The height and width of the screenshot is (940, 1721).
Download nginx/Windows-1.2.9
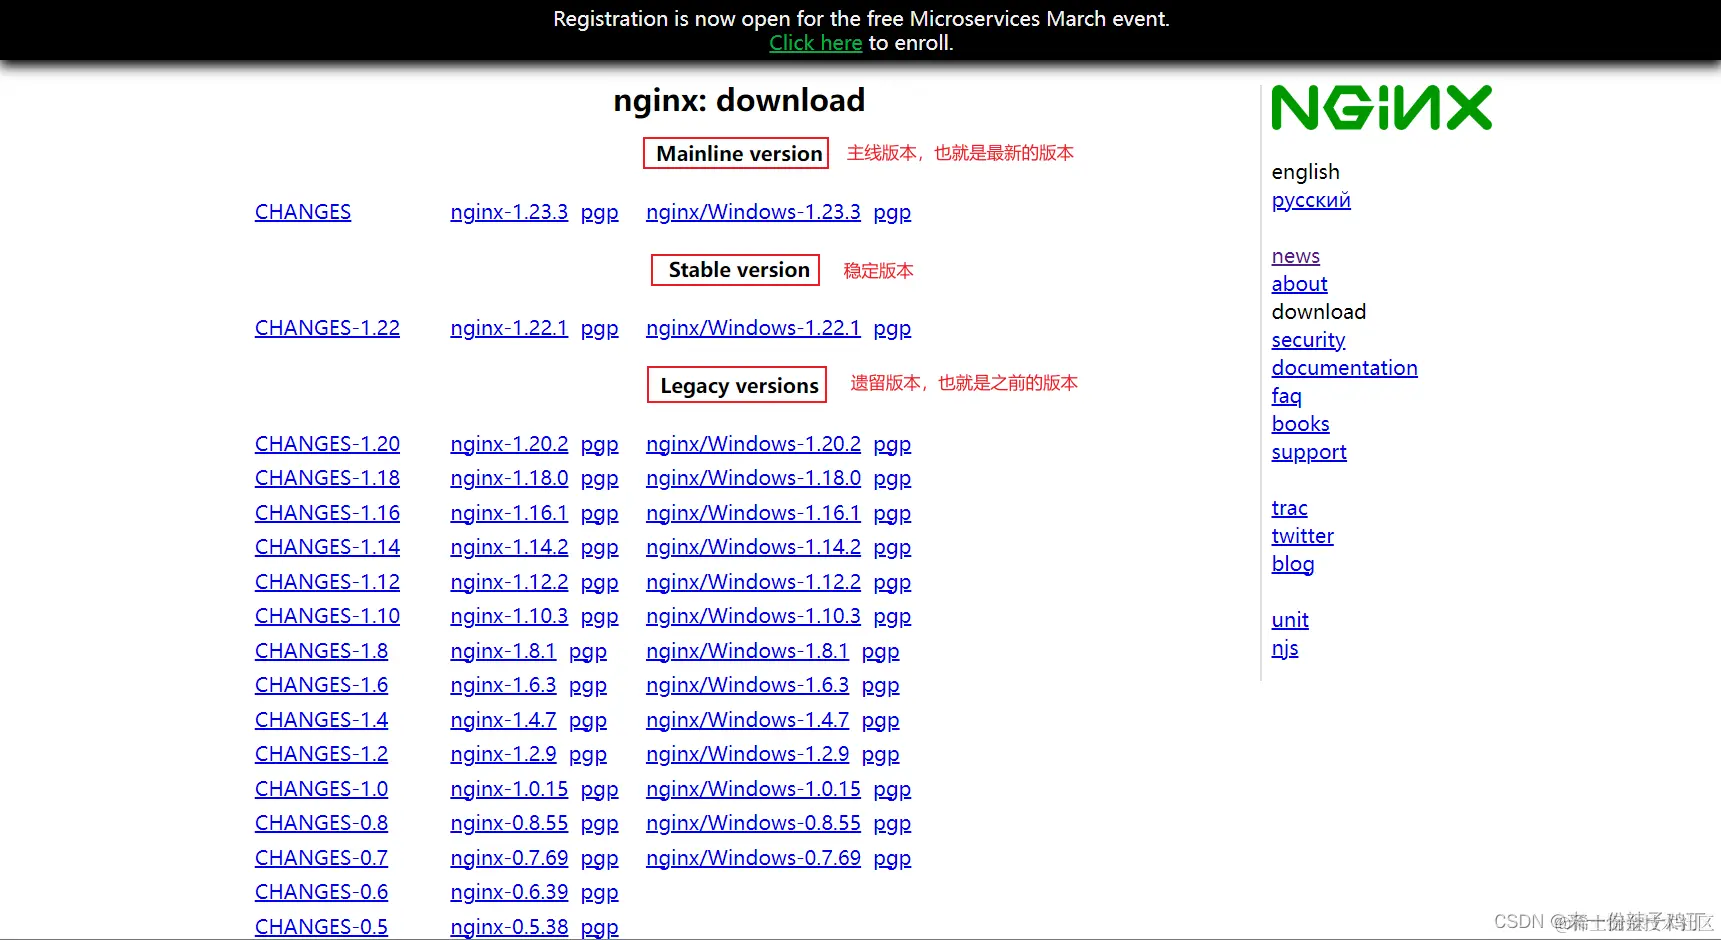pyautogui.click(x=747, y=754)
